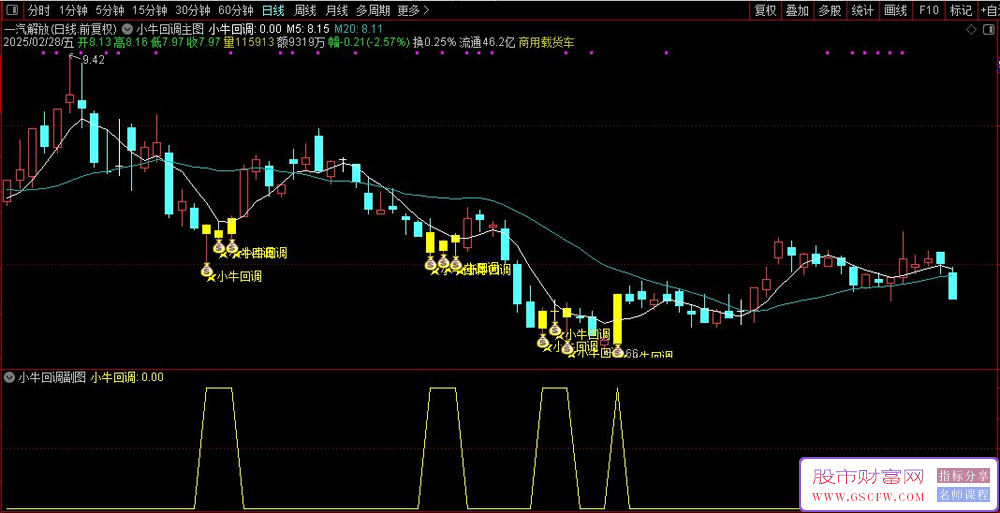Click the +自 add-to-watchlist button
The image size is (1000, 513).
click(989, 10)
